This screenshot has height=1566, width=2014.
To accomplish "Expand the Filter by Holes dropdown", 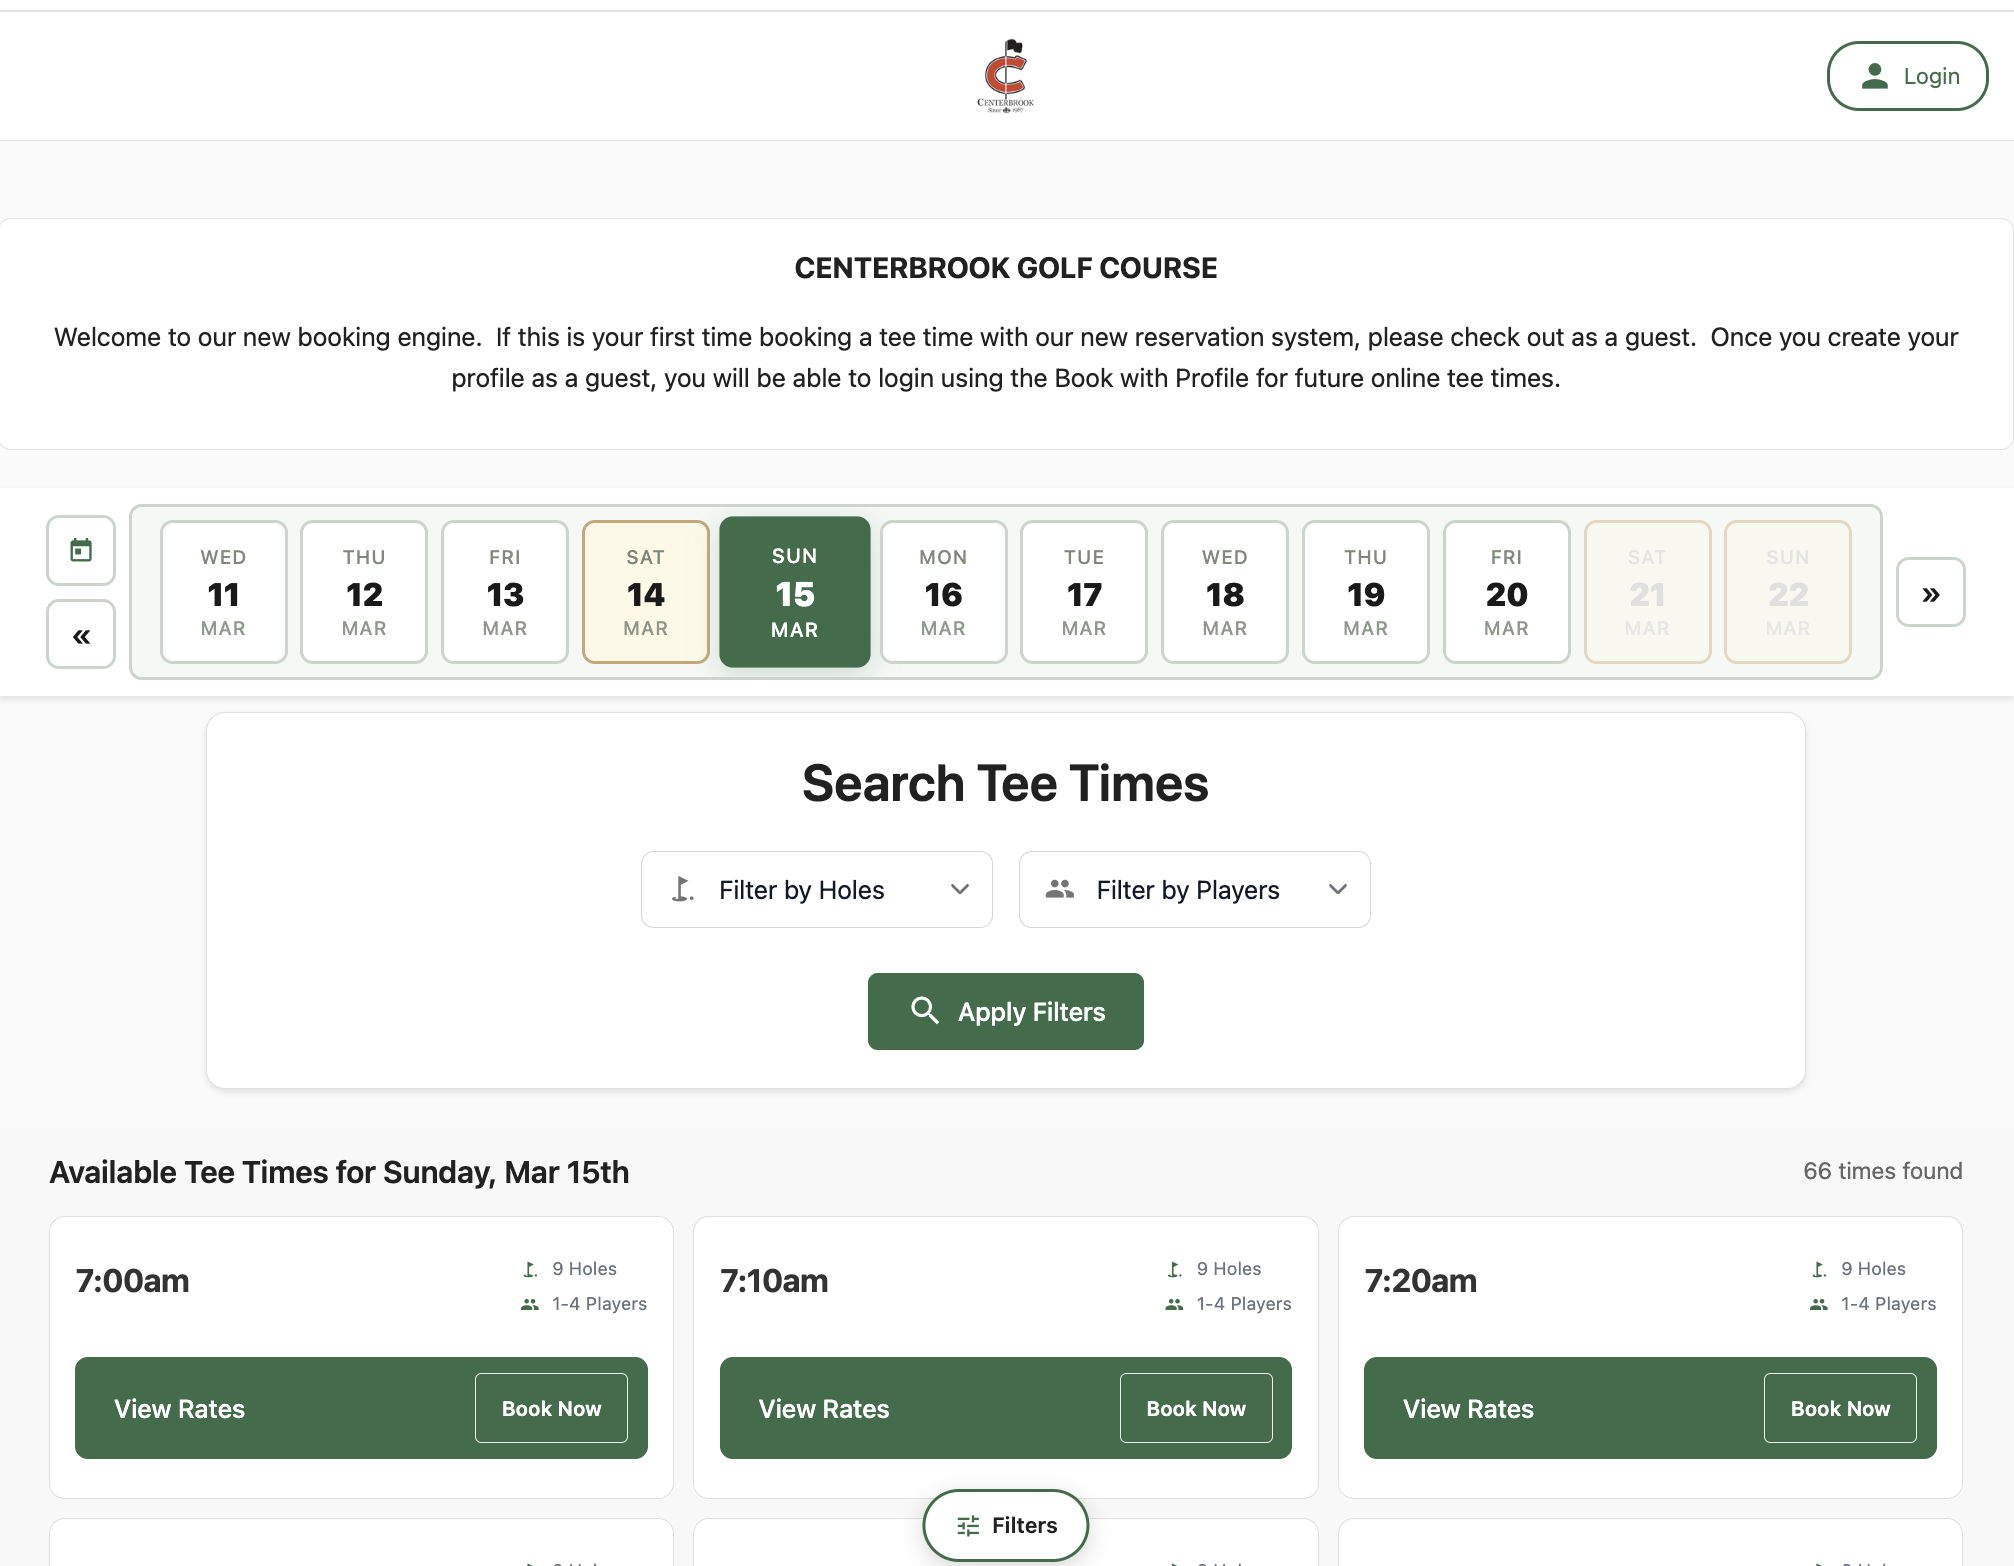I will 959,889.
